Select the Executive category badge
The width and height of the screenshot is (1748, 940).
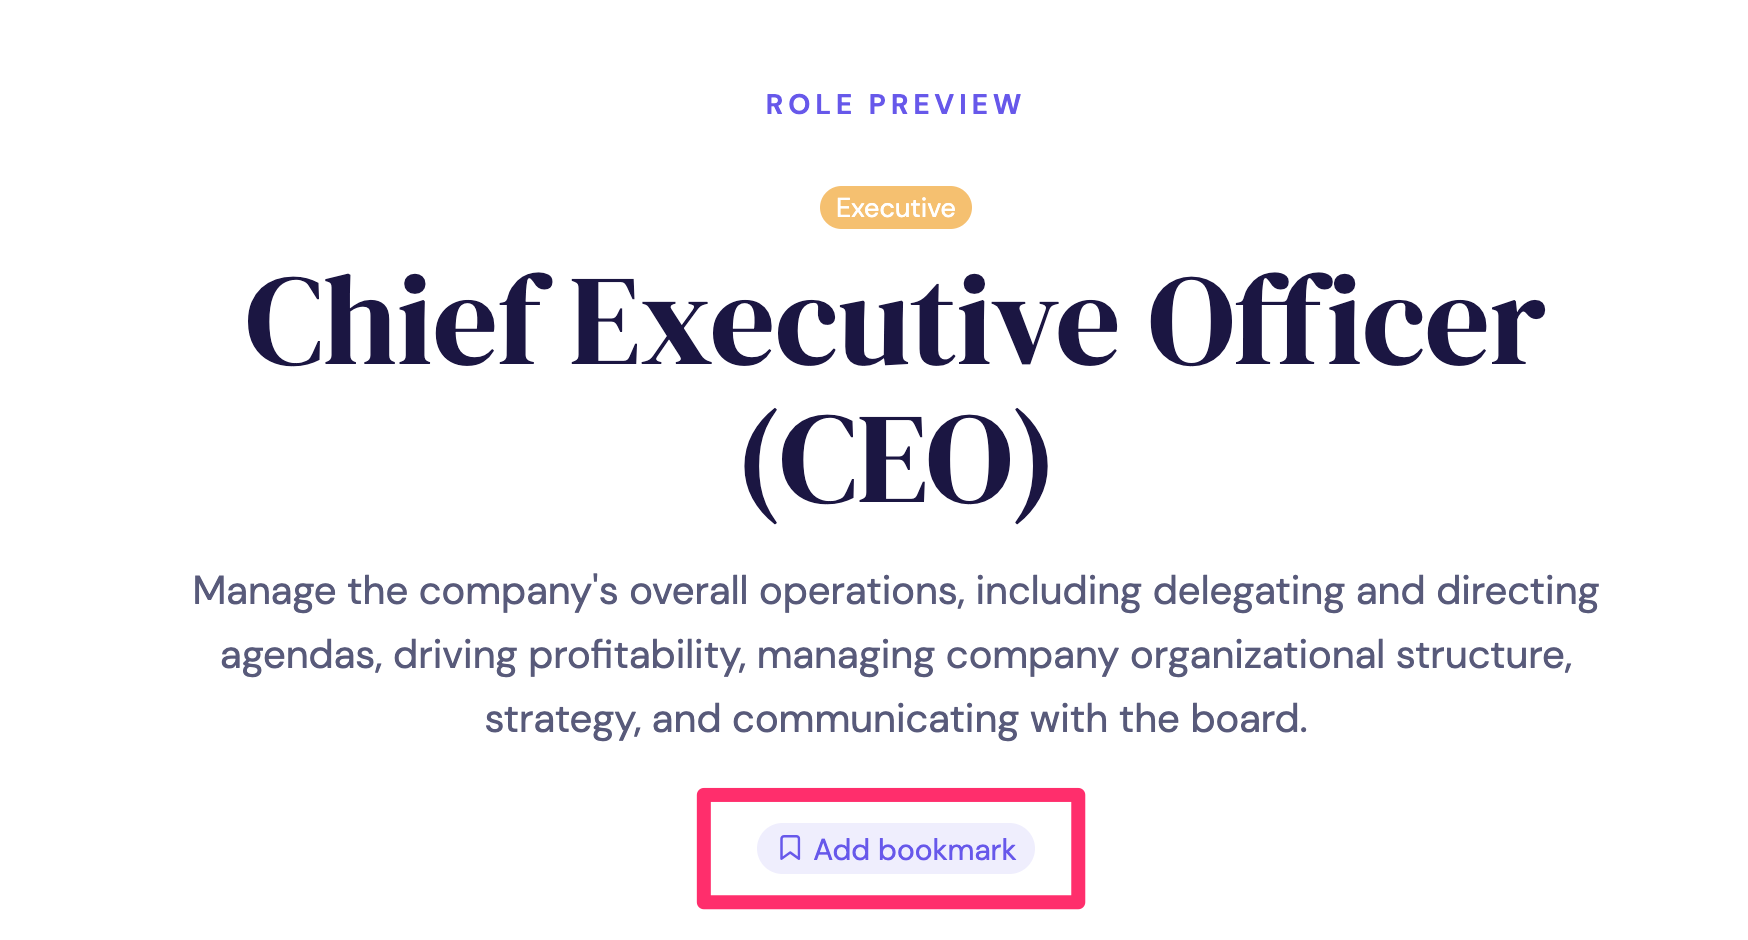click(895, 208)
